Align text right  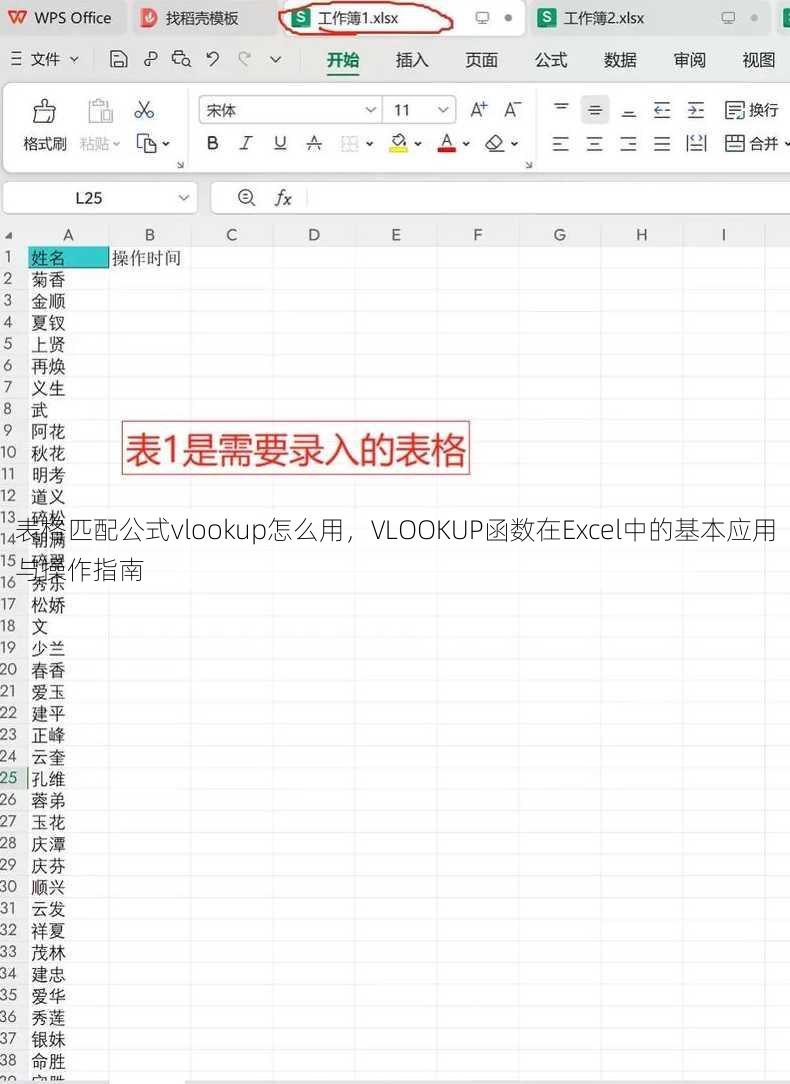(628, 144)
